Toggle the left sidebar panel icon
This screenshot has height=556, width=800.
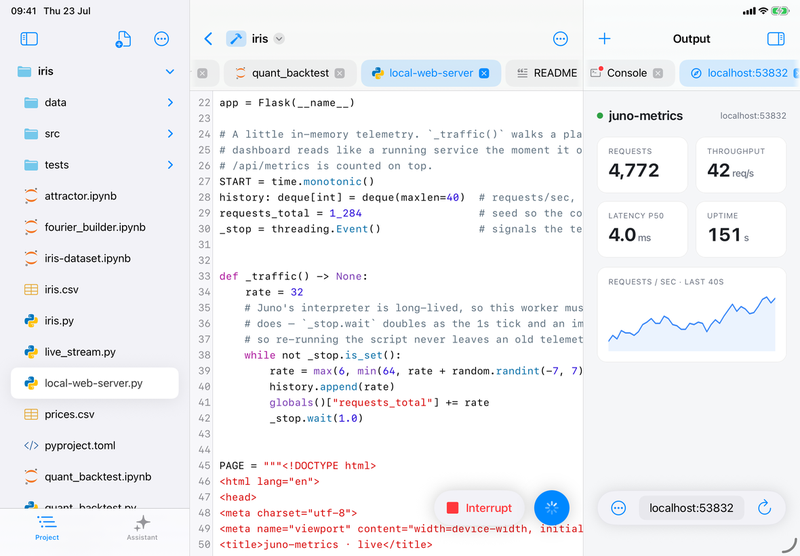(29, 39)
